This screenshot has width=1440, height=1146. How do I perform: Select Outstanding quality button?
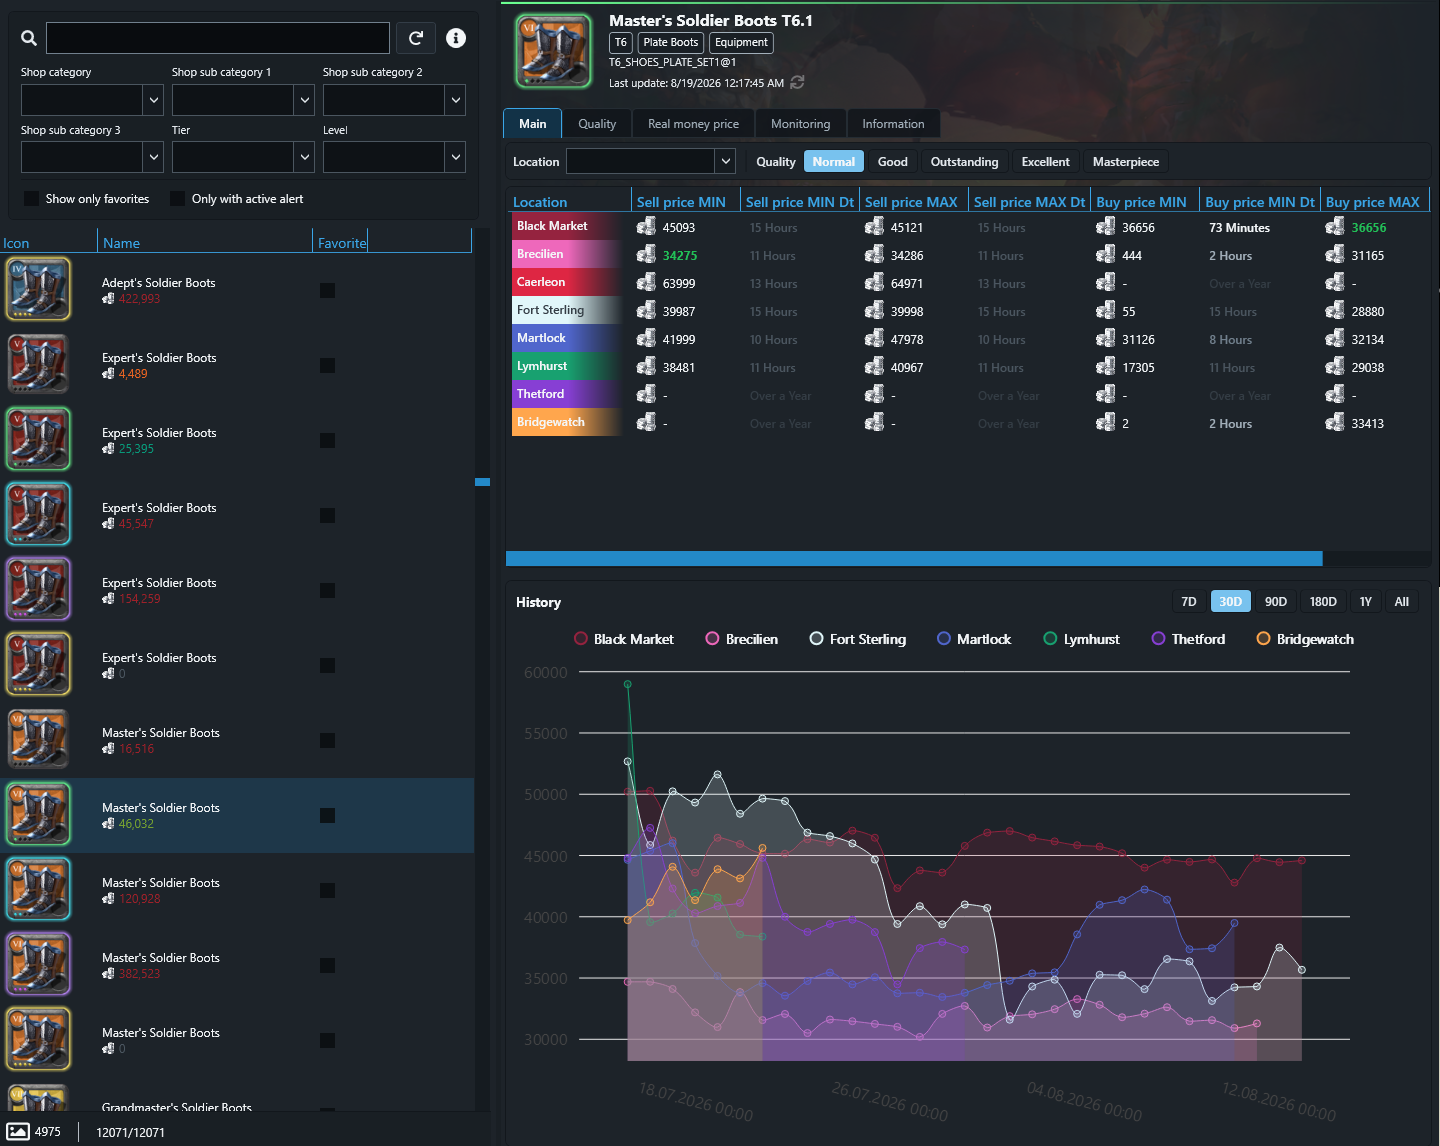(x=964, y=162)
